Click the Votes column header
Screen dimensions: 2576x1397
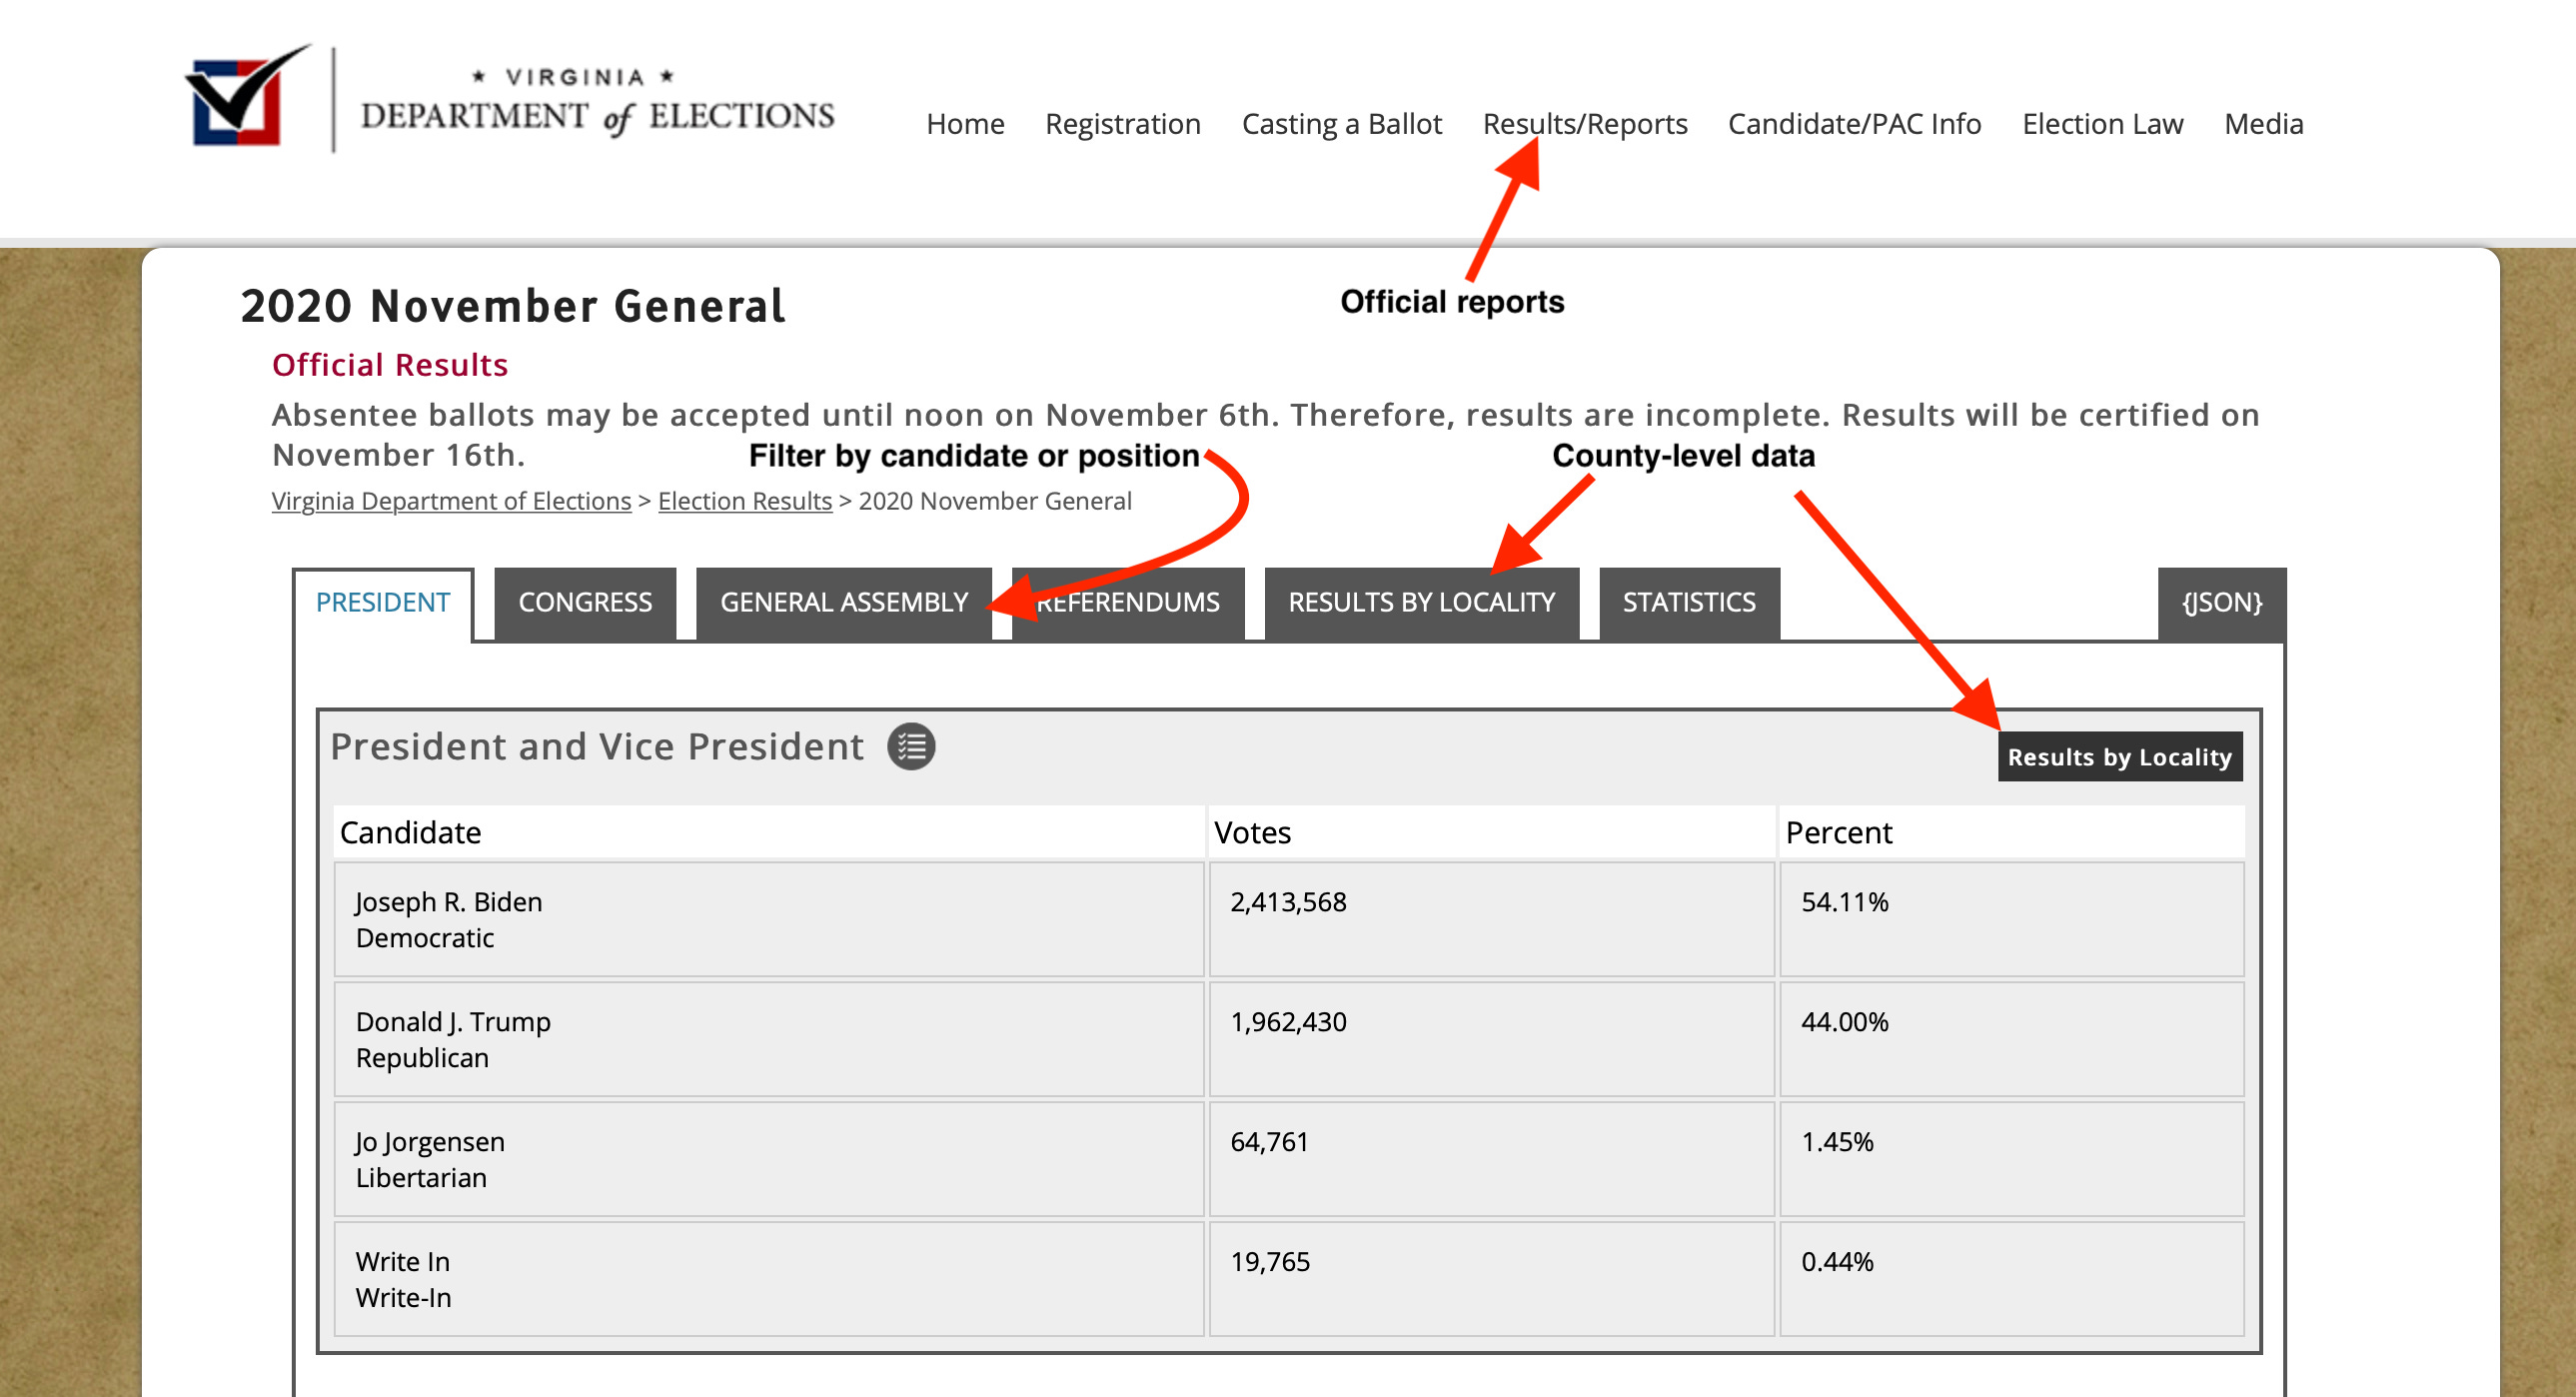1491,832
